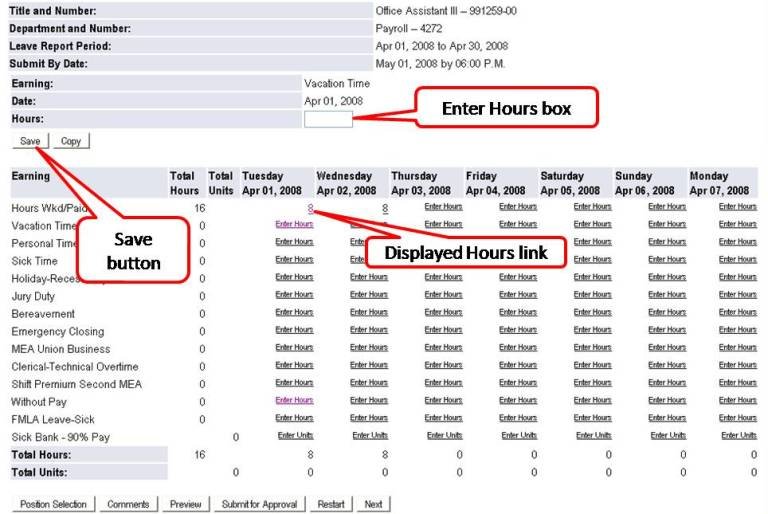This screenshot has width=768, height=514.
Task: Click Submit for Approval button
Action: tap(260, 504)
